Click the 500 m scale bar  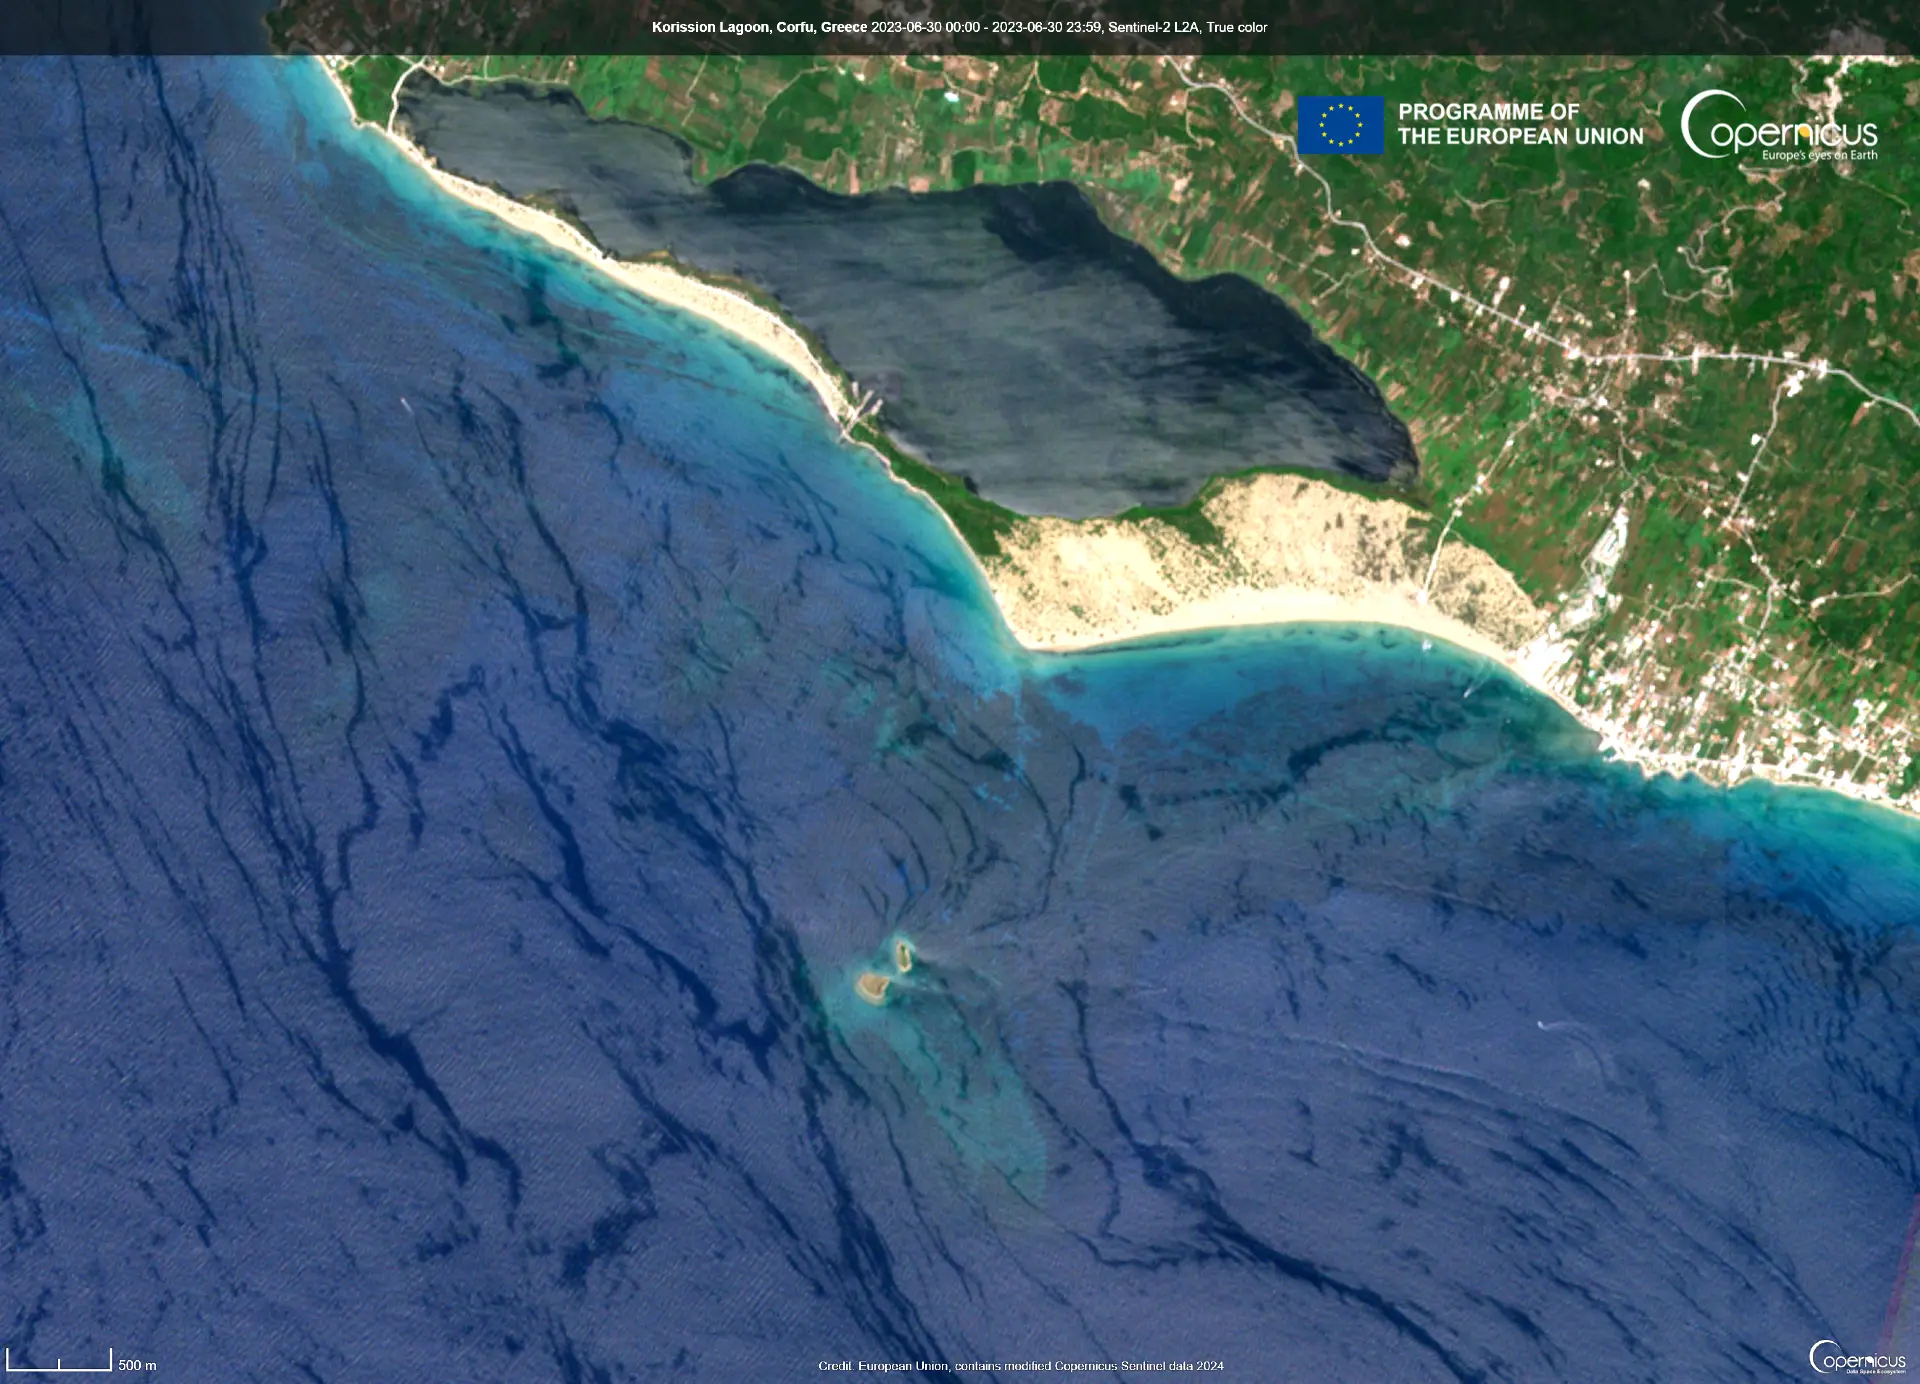[59, 1362]
